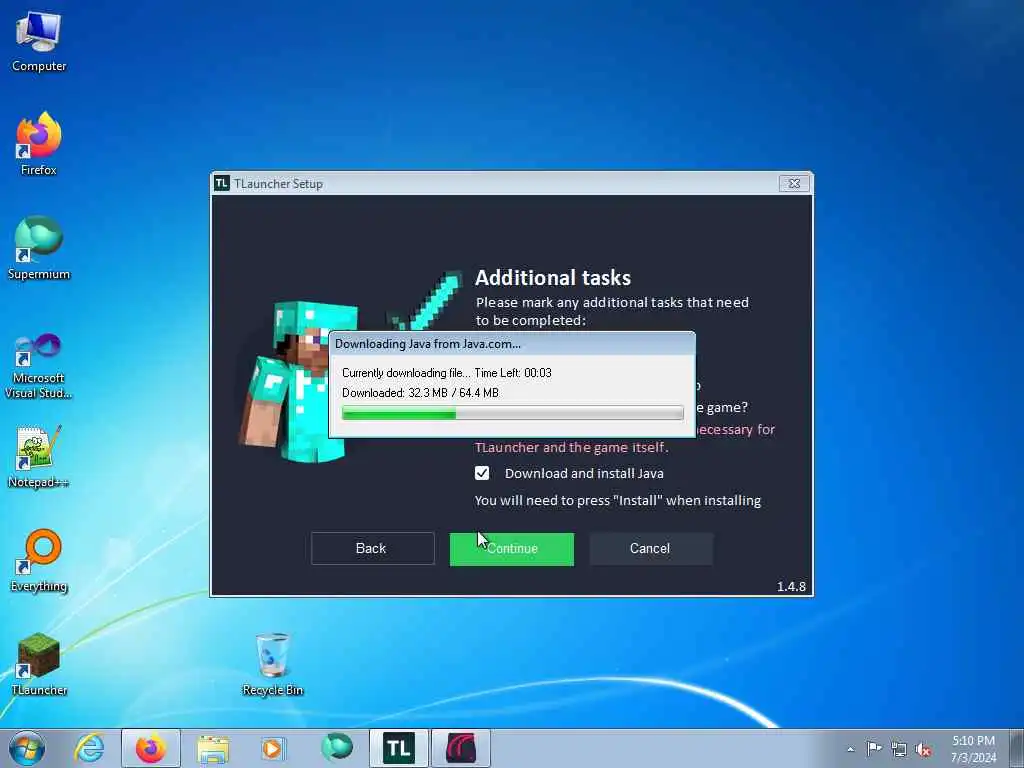Select the Supermium desktop shortcut

(39, 248)
